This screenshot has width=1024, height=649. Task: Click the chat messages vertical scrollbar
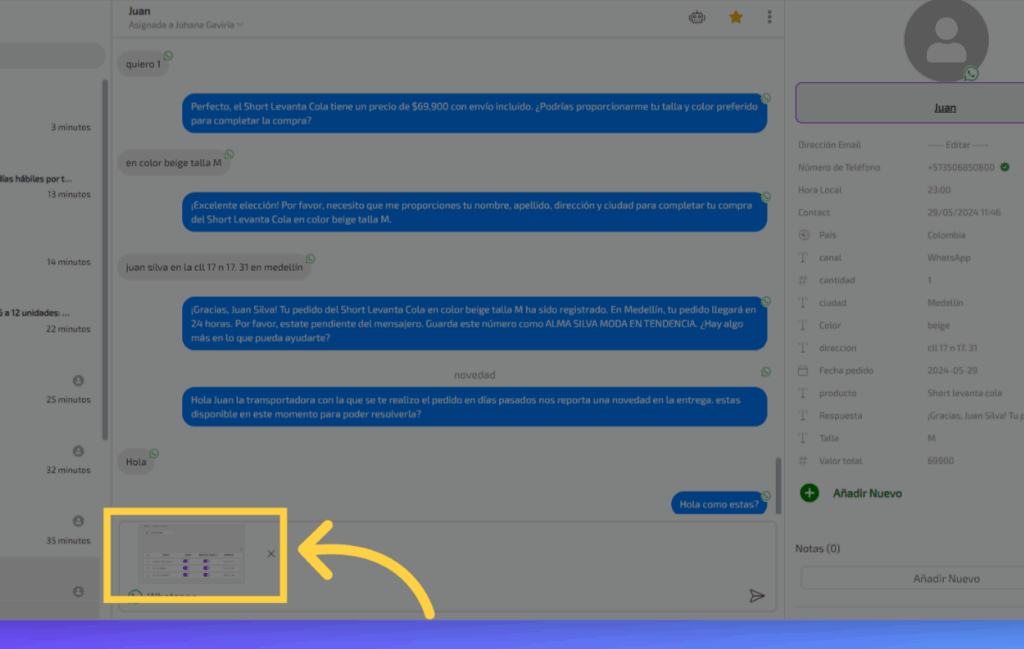coord(779,480)
